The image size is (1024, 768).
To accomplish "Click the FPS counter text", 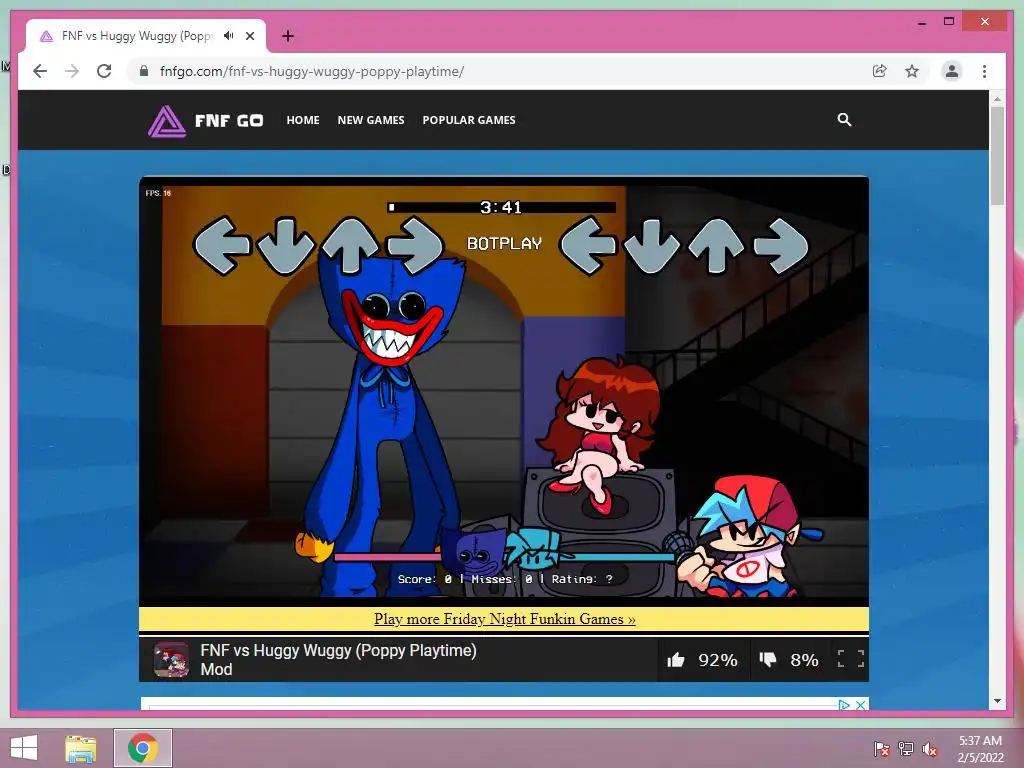I will pos(158,193).
